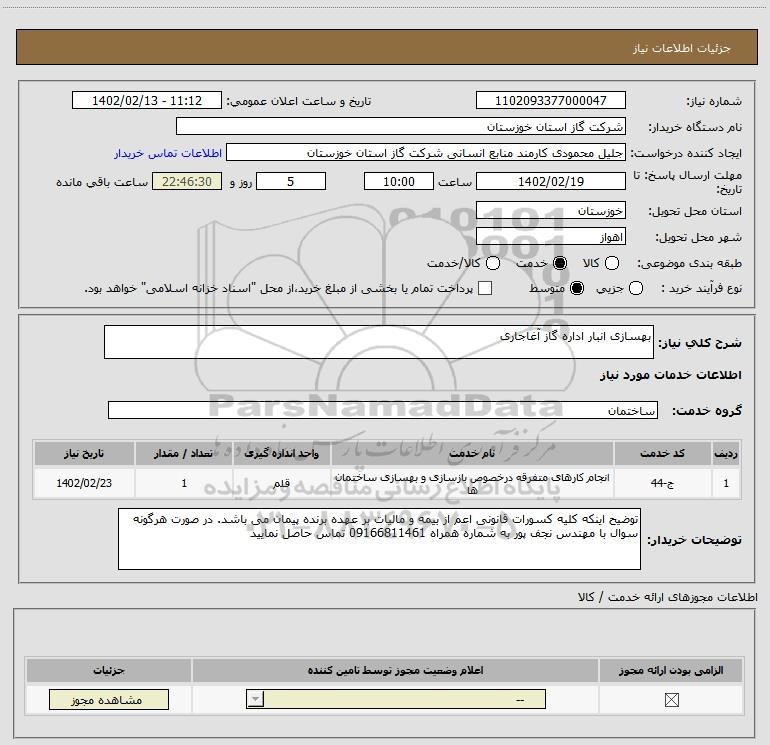Viewport: 770px width, 745px height.
Task: Click the response deadline date 1402/02/19
Action: pos(550,181)
